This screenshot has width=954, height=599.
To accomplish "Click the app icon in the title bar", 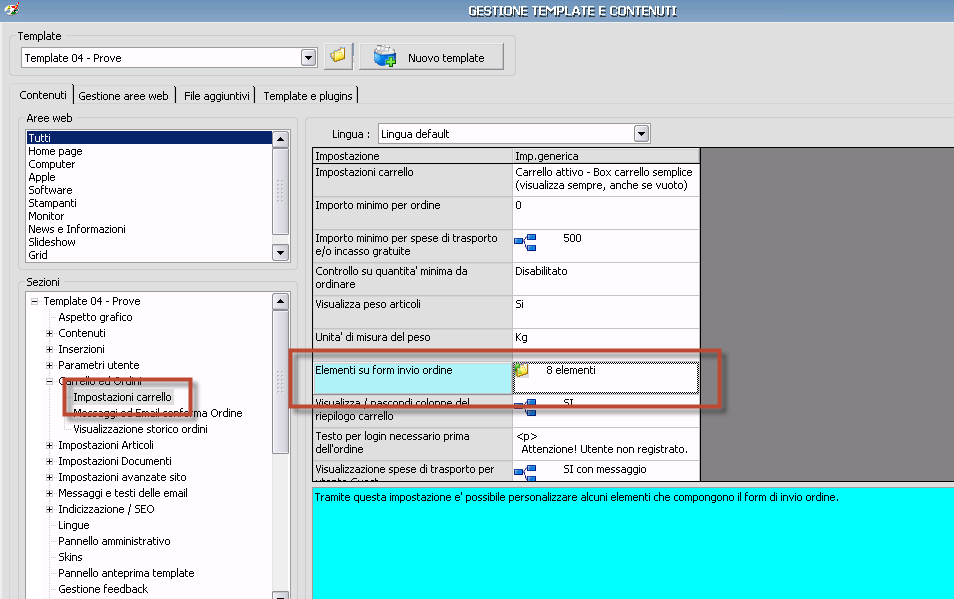I will 11,9.
